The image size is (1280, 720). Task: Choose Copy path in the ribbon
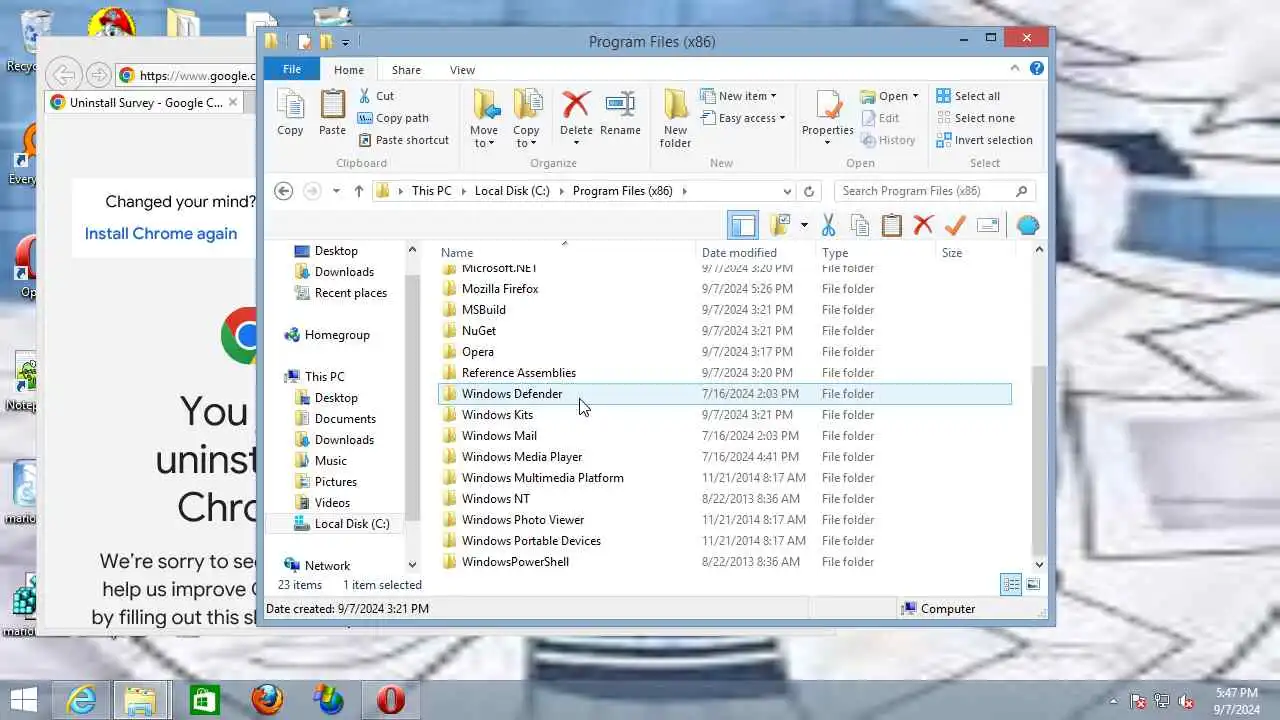coord(393,118)
